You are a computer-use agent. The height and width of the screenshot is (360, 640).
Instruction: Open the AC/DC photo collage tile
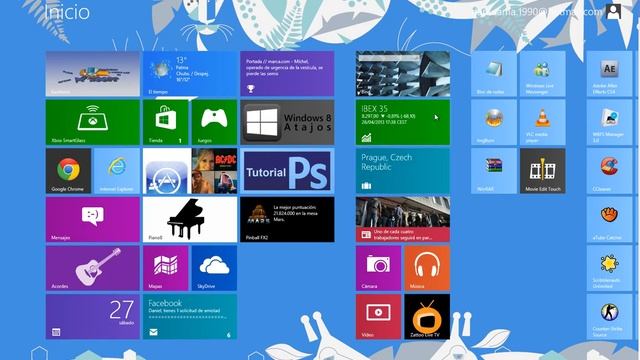(214, 171)
